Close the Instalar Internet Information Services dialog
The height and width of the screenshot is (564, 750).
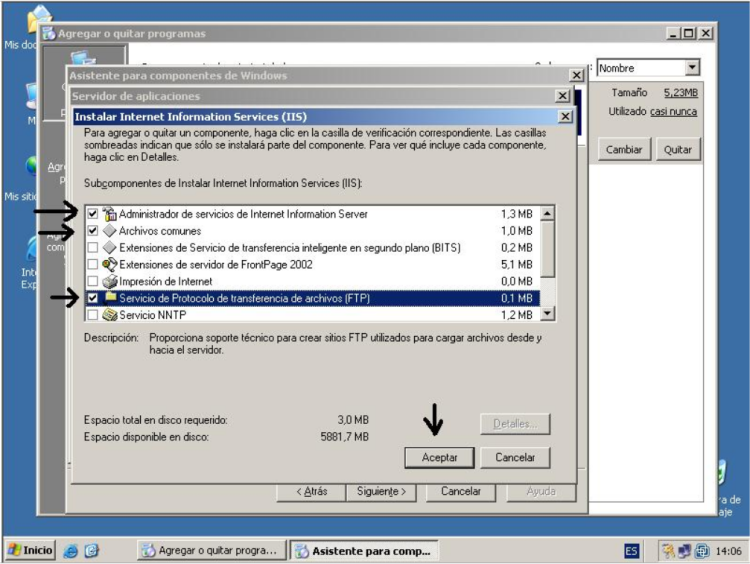click(565, 116)
